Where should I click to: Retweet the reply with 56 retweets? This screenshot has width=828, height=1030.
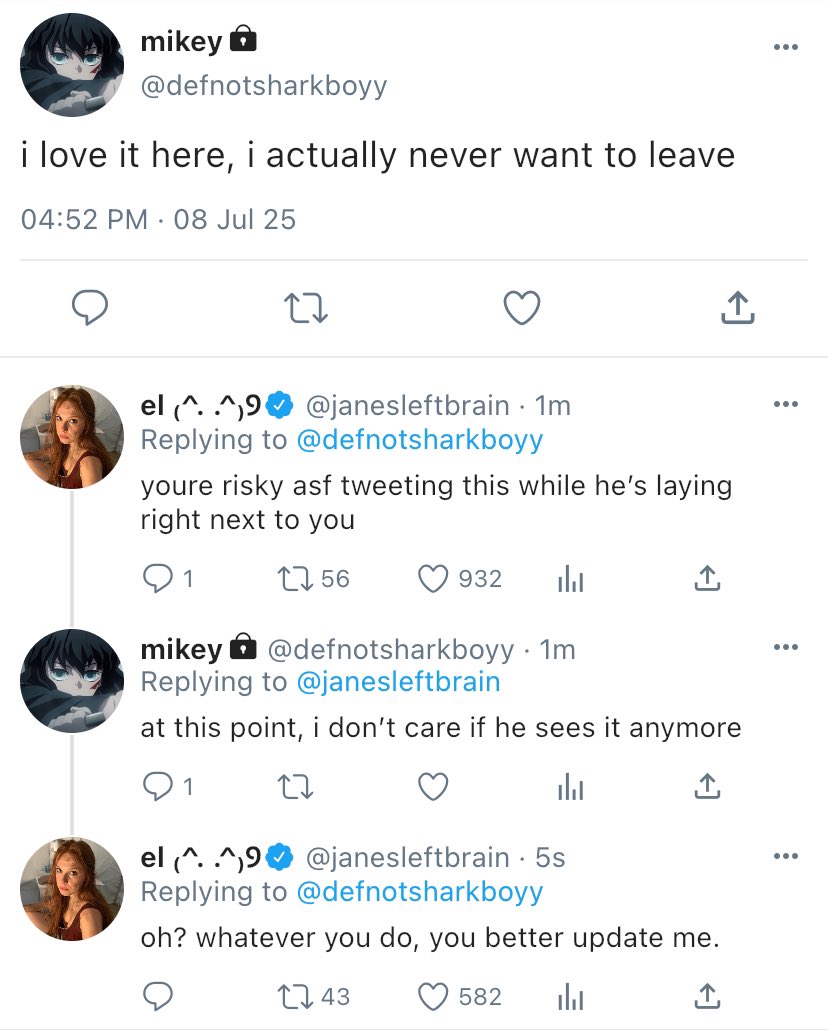pyautogui.click(x=295, y=578)
